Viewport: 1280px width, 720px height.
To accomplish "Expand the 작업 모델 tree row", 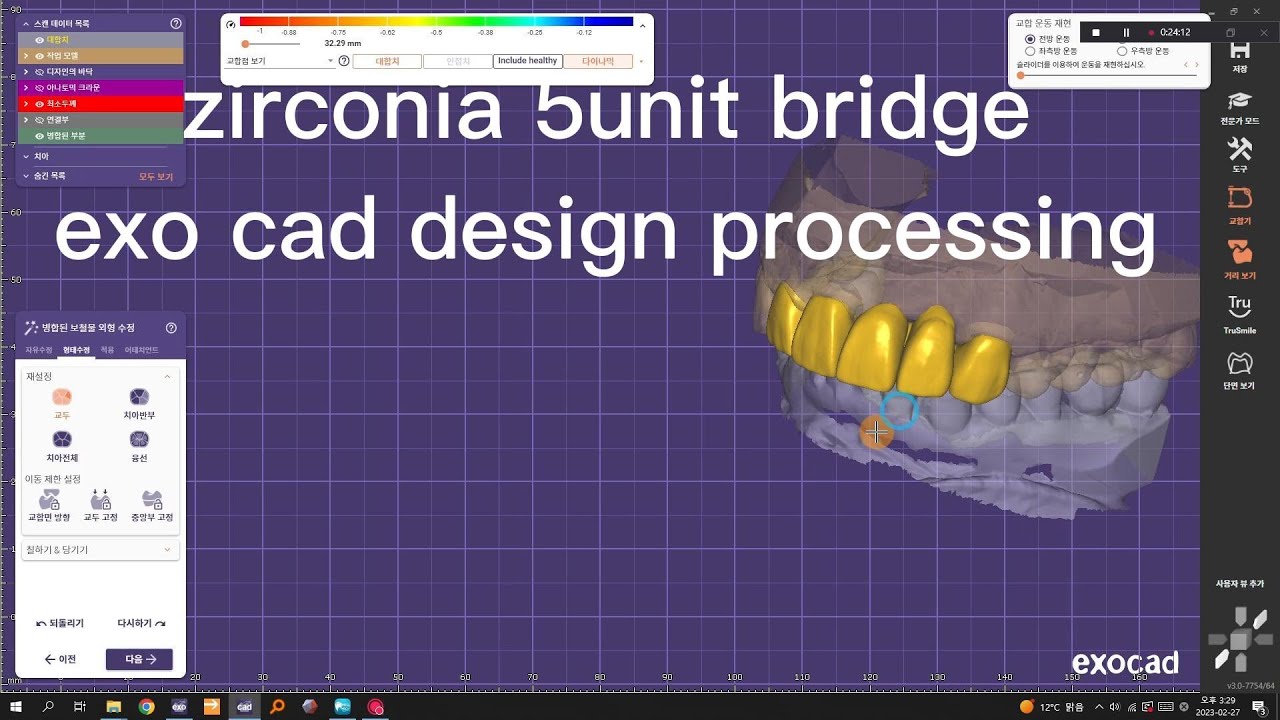I will point(26,56).
